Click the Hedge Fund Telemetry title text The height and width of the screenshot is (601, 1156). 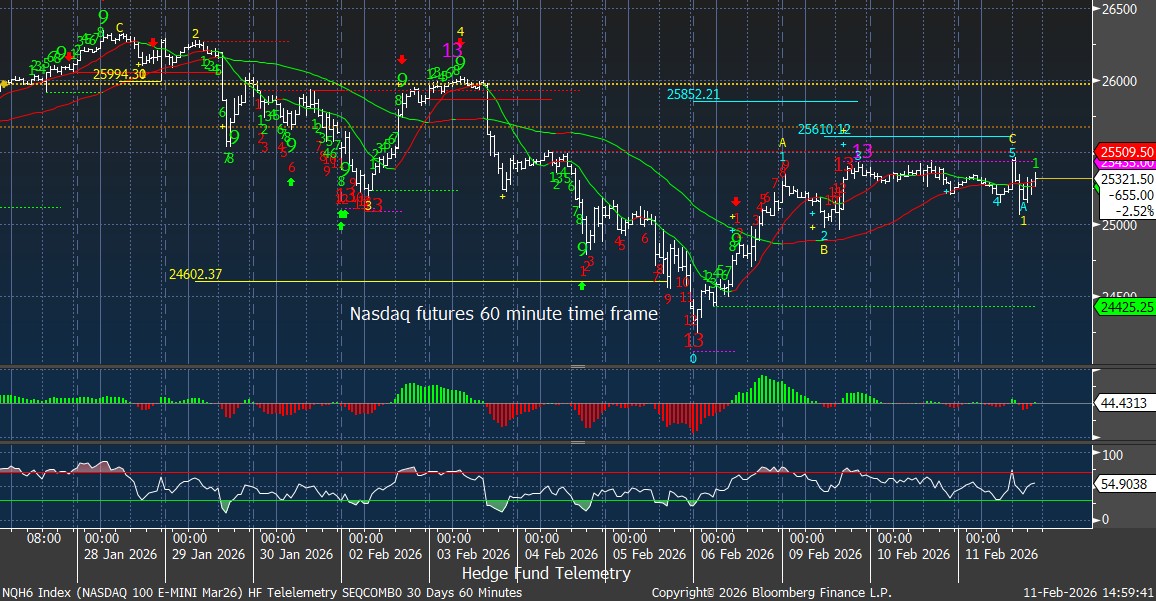click(546, 573)
